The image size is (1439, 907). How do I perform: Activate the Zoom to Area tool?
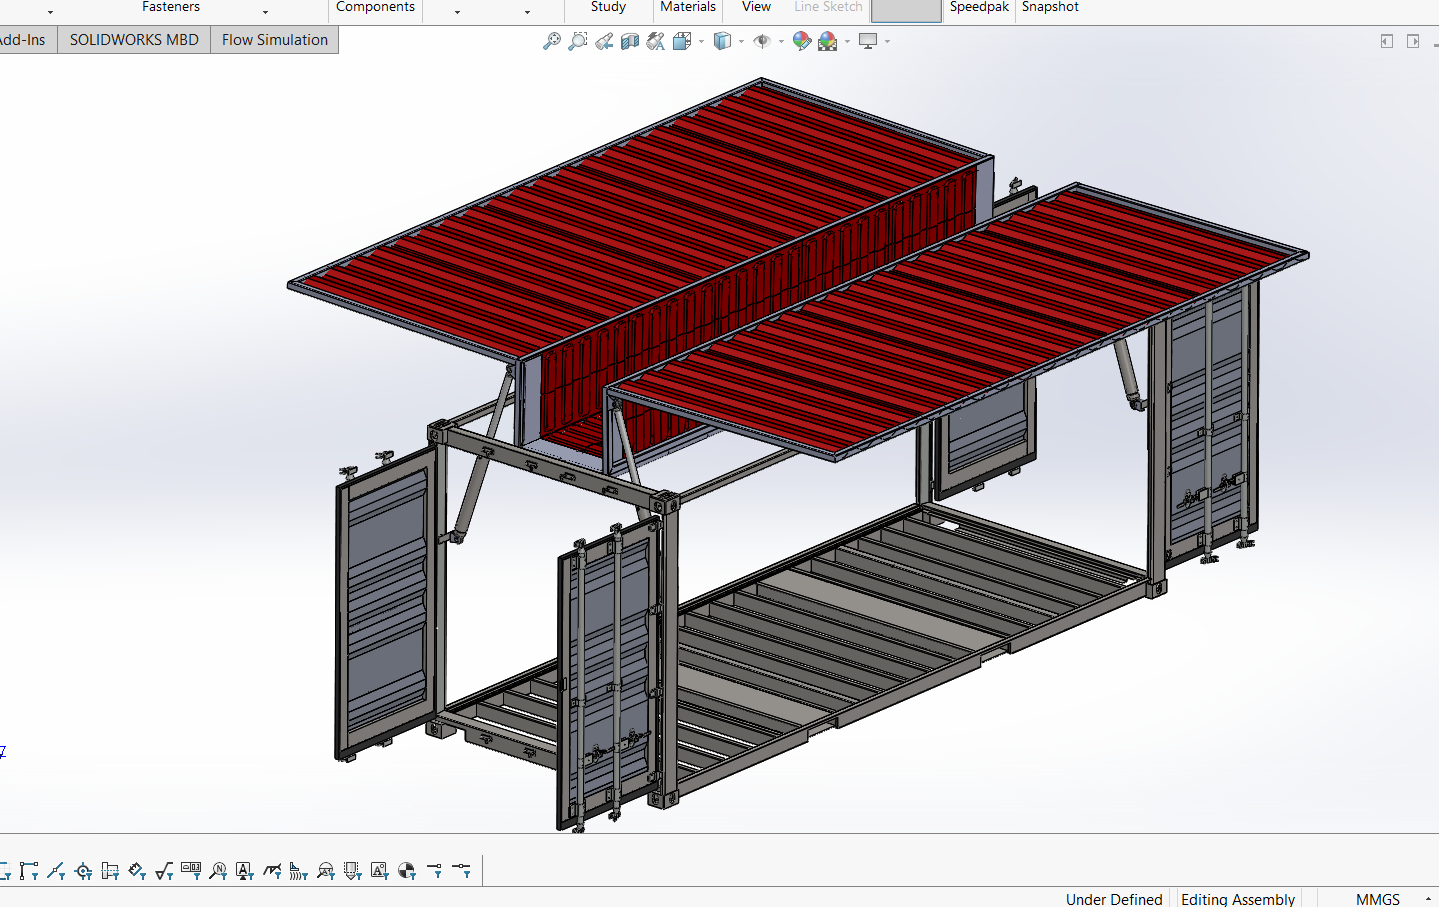coord(577,41)
